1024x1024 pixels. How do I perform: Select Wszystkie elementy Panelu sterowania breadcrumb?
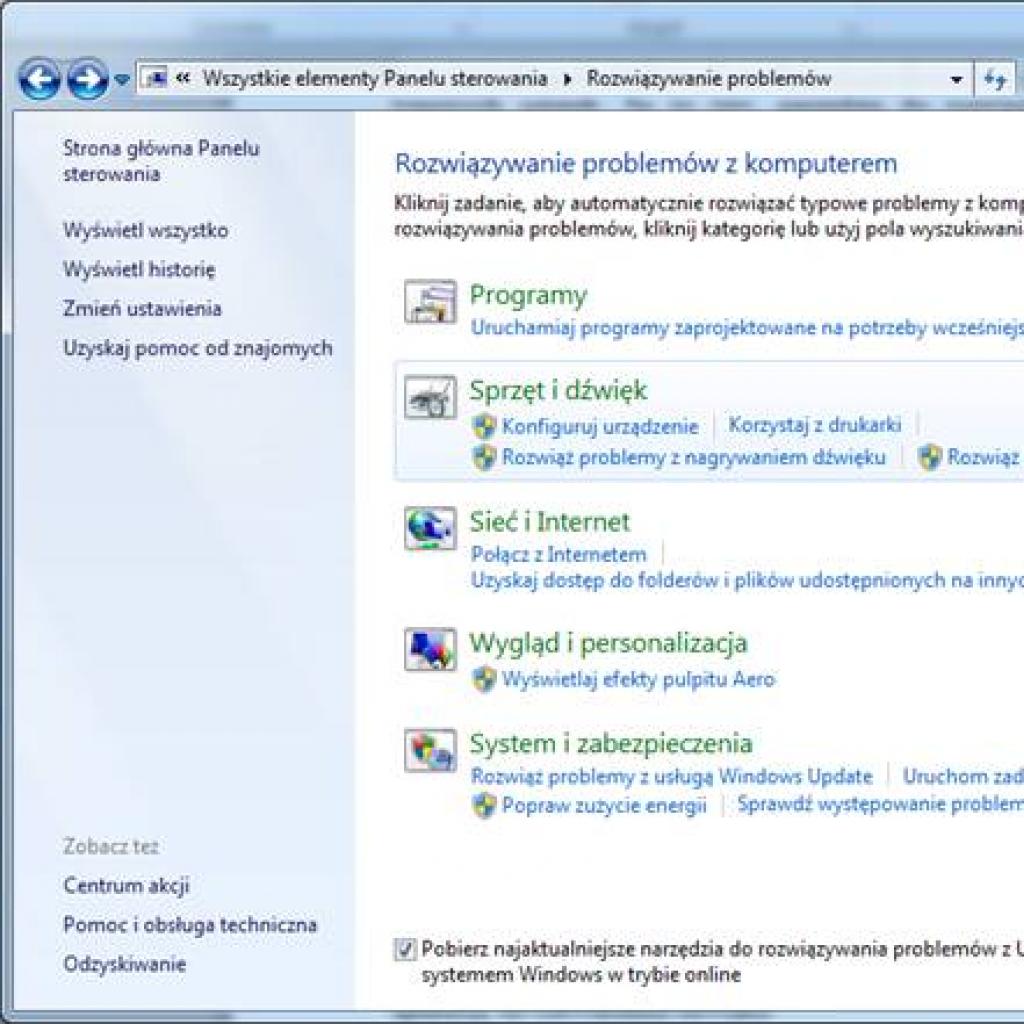tap(375, 79)
